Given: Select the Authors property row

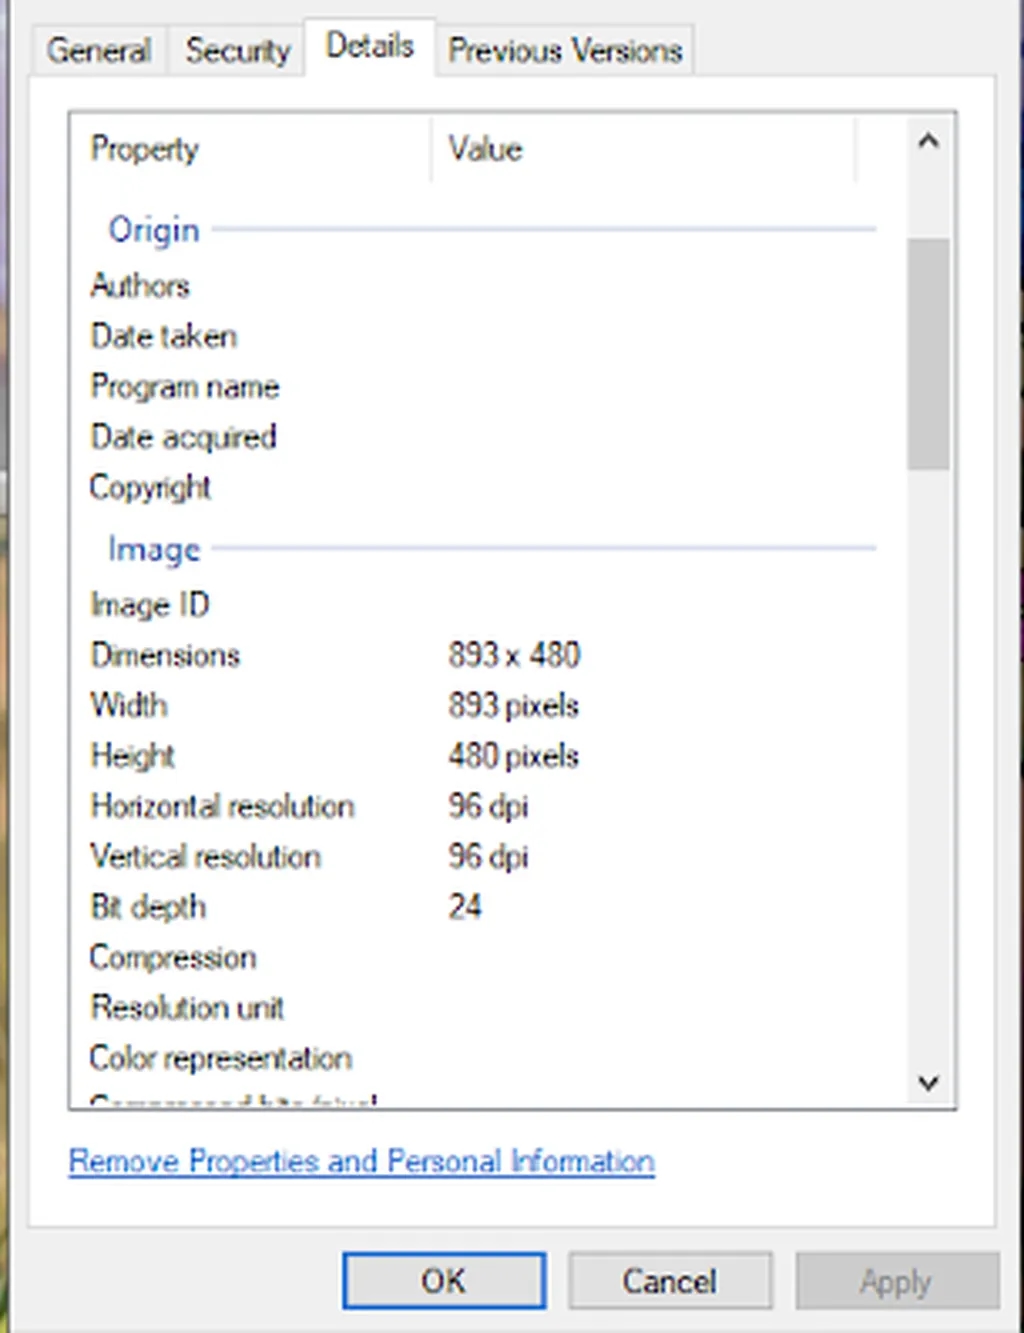Looking at the screenshot, I should click(140, 286).
